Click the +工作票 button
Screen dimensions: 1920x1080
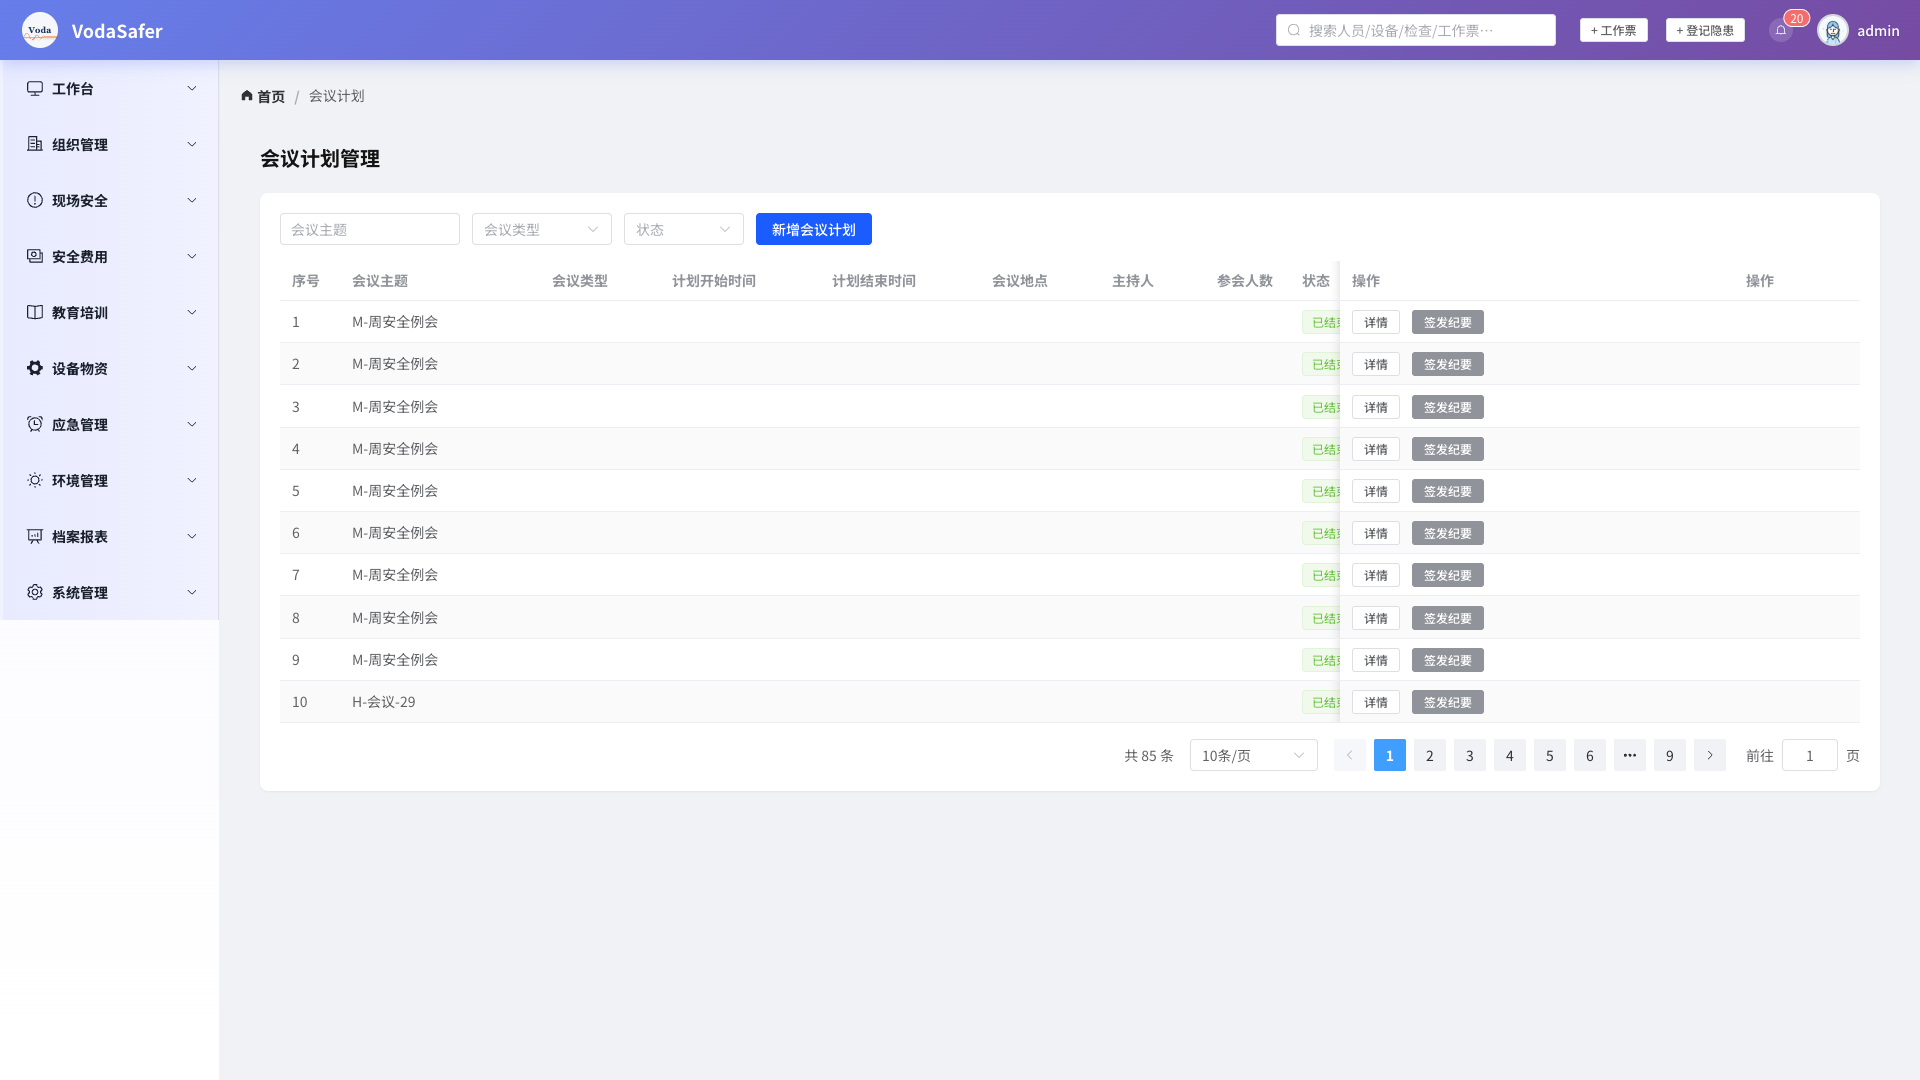tap(1614, 30)
